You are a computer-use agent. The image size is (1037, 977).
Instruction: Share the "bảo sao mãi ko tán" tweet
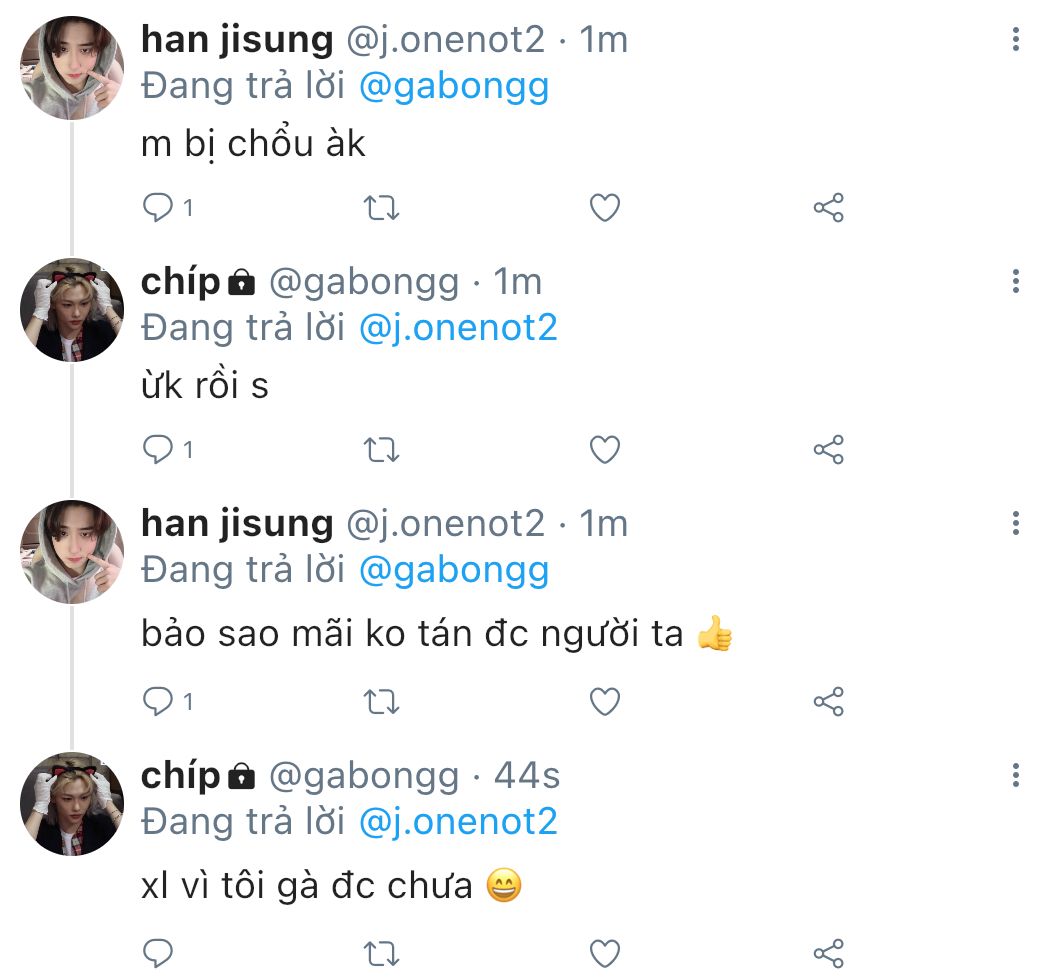(x=829, y=702)
